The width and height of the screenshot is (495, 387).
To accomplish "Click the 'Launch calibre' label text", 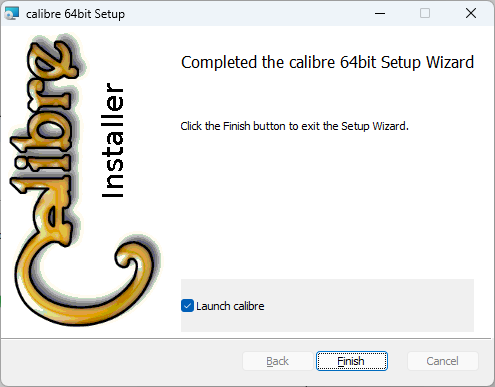I will pos(230,306).
